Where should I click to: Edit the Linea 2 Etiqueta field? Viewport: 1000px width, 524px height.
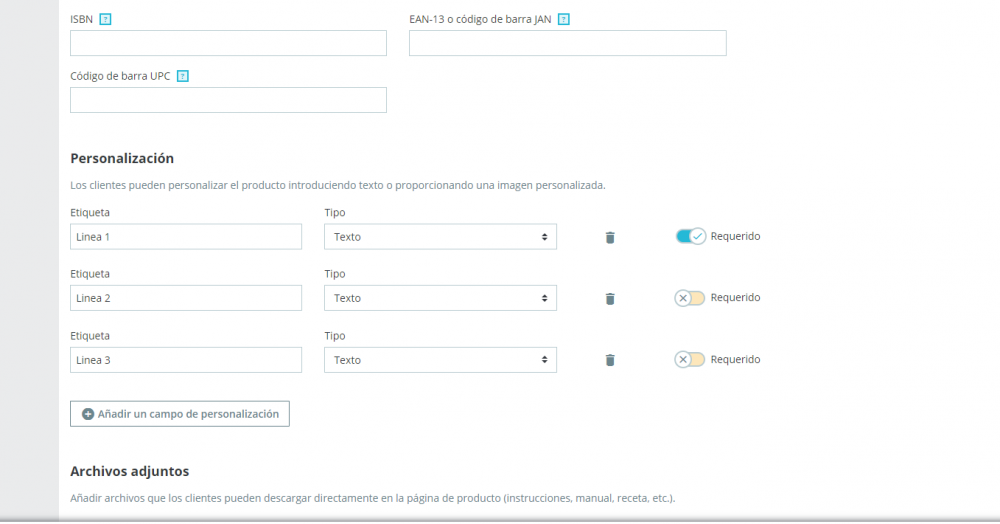[x=186, y=298]
